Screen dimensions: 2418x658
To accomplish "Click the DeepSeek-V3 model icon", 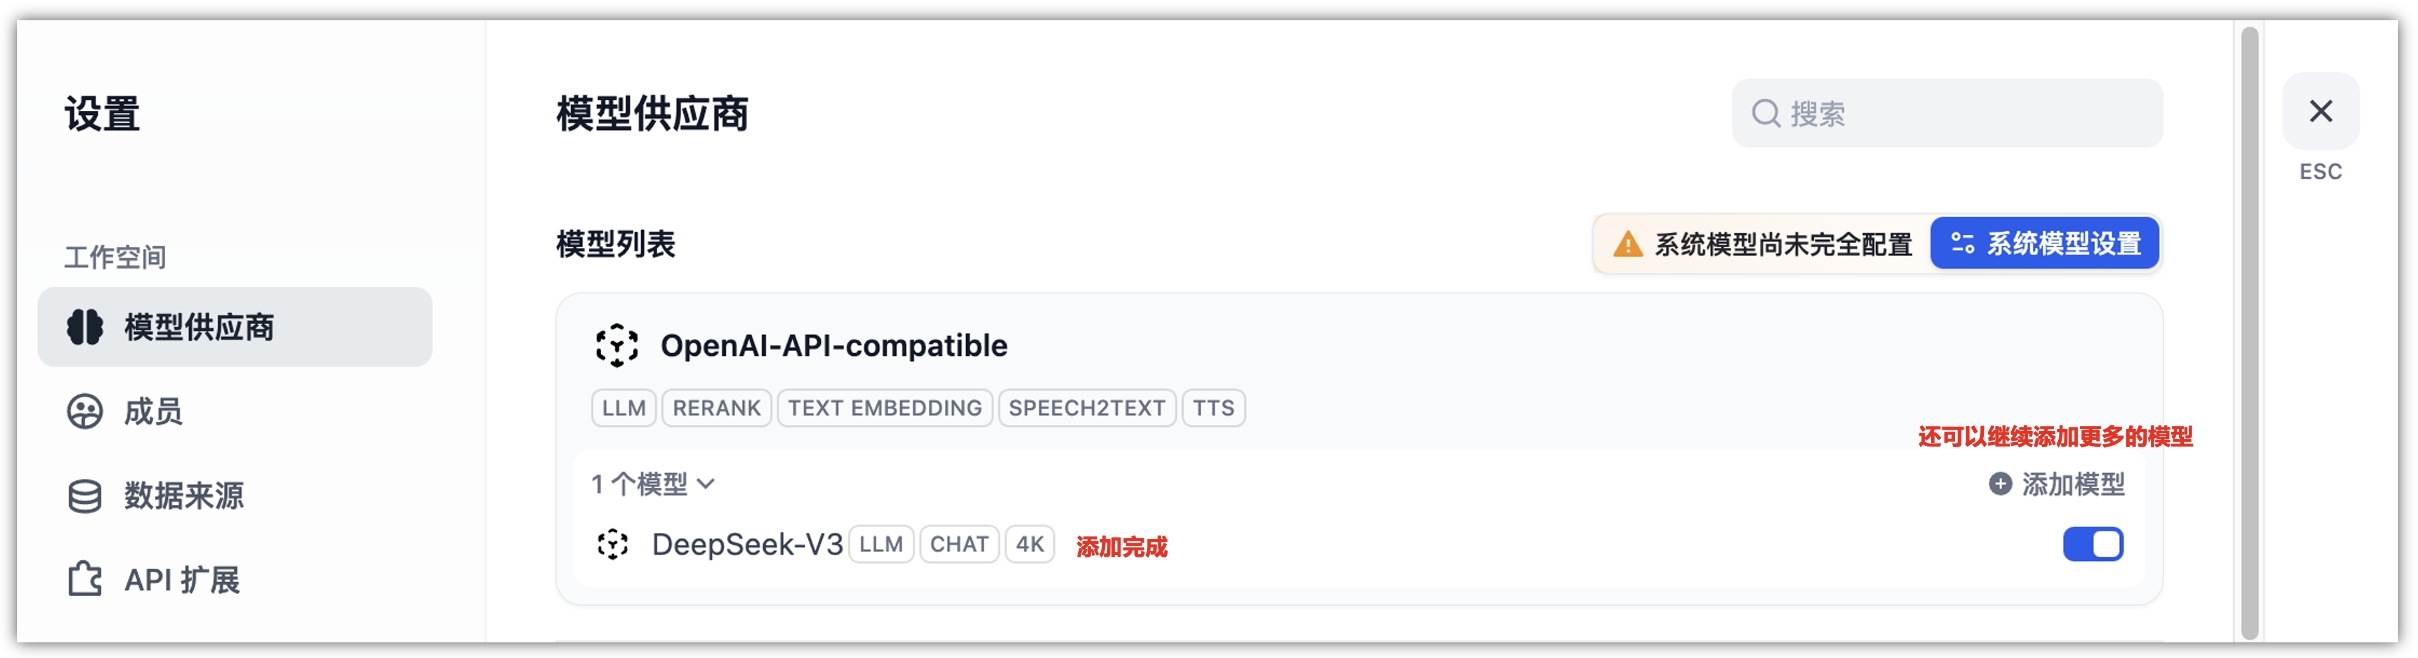I will tap(613, 545).
